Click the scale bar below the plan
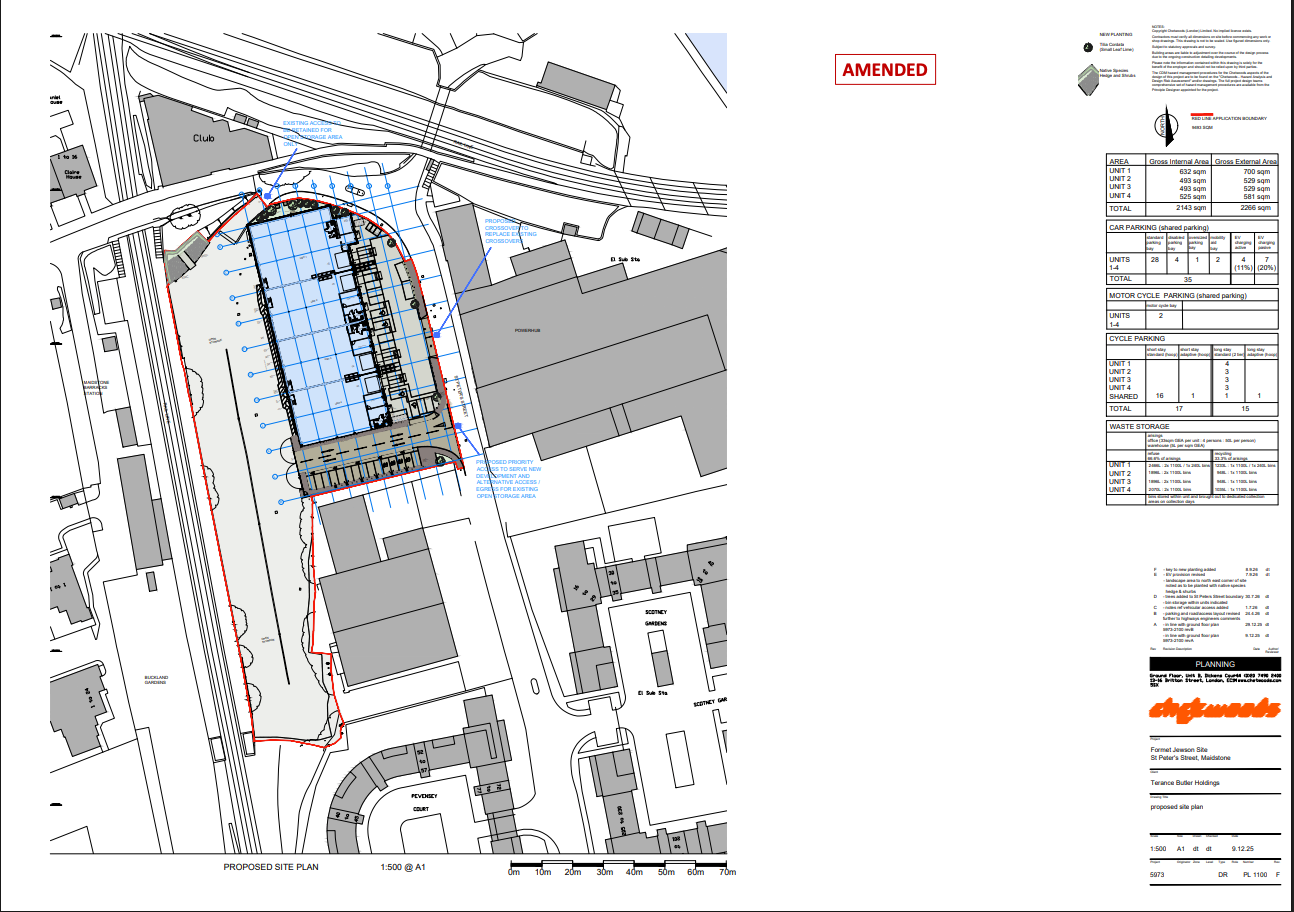This screenshot has width=1294, height=912. (x=621, y=865)
